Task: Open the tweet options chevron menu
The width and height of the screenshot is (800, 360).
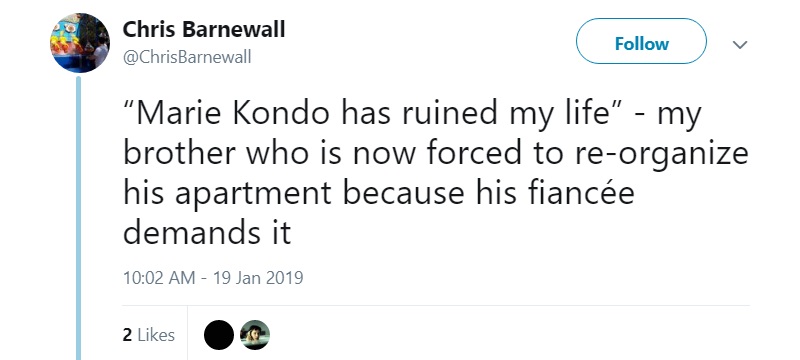Action: [x=740, y=45]
